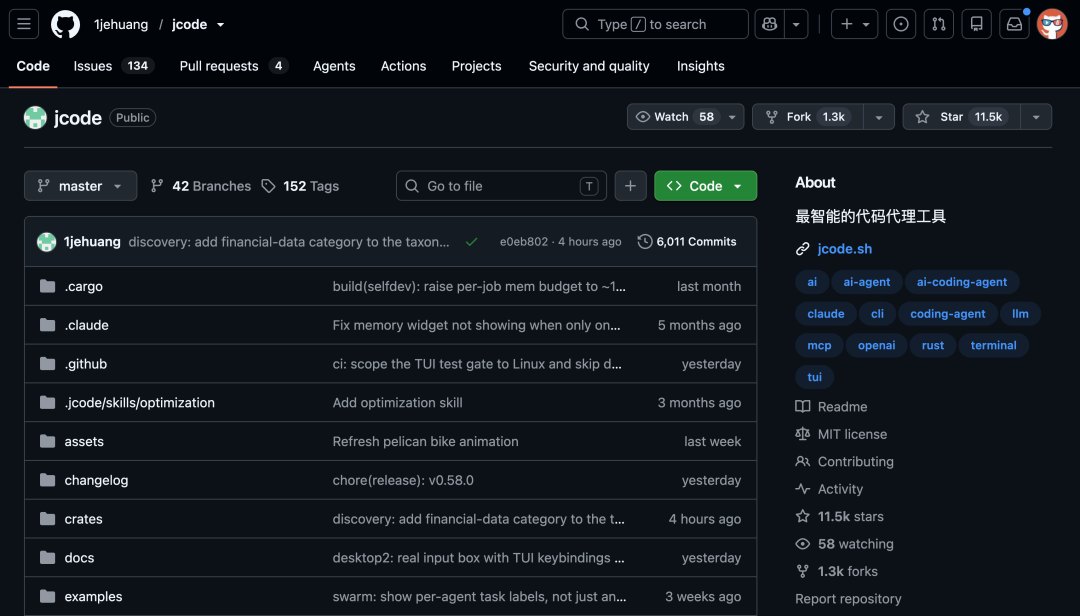This screenshot has width=1080, height=616.
Task: Open the user profile avatar menu
Action: pos(1052,24)
